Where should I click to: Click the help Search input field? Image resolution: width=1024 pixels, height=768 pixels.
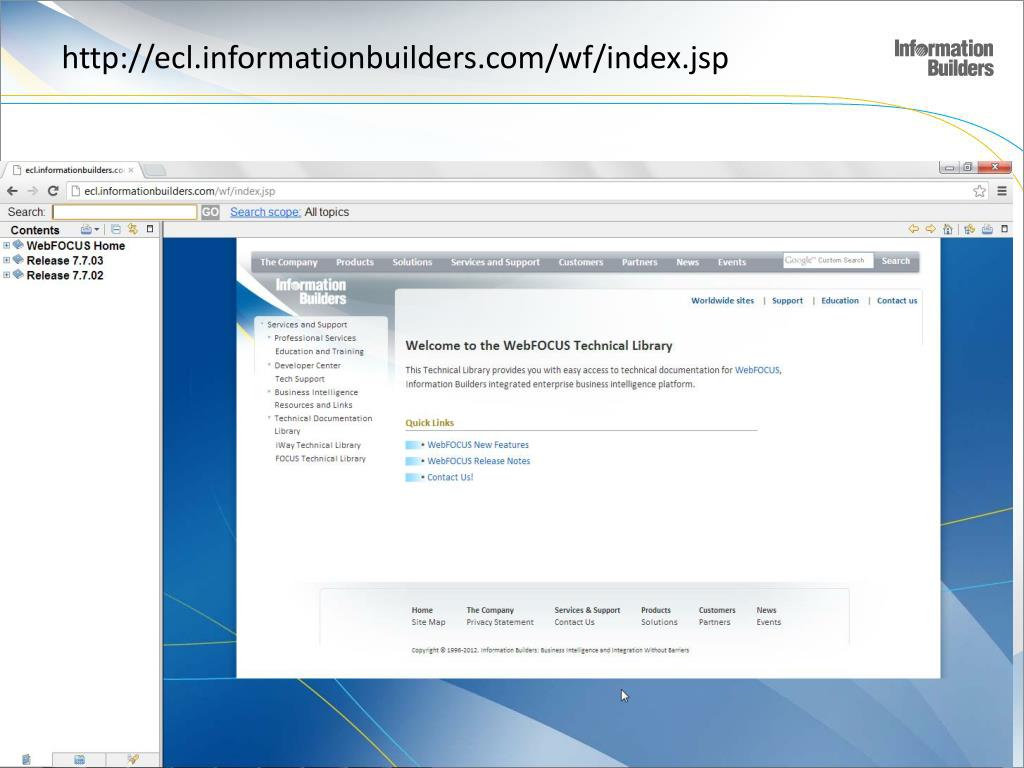[x=124, y=212]
